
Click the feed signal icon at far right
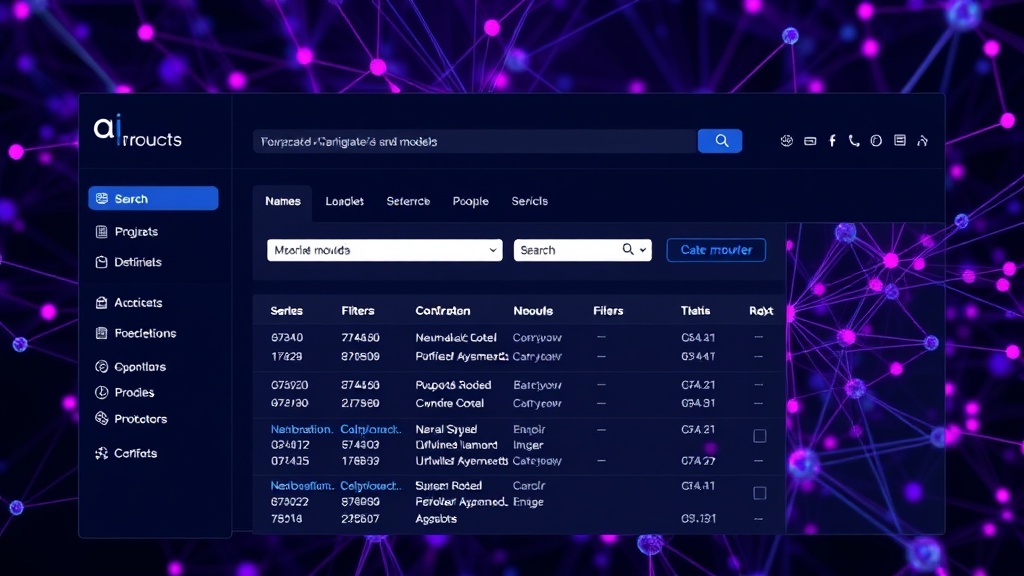(922, 140)
